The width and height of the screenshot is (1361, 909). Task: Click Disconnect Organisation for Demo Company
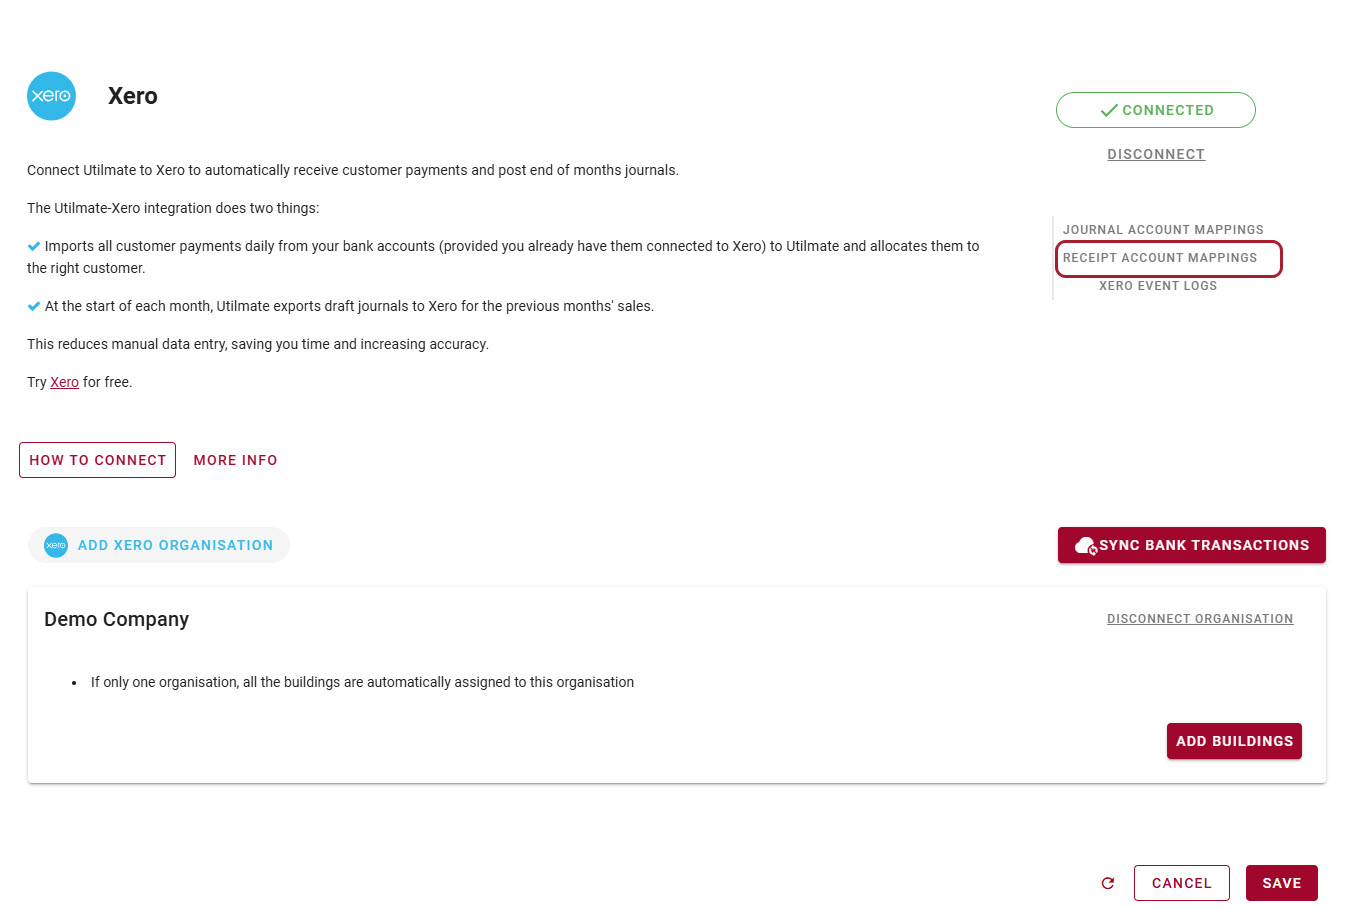[1200, 619]
